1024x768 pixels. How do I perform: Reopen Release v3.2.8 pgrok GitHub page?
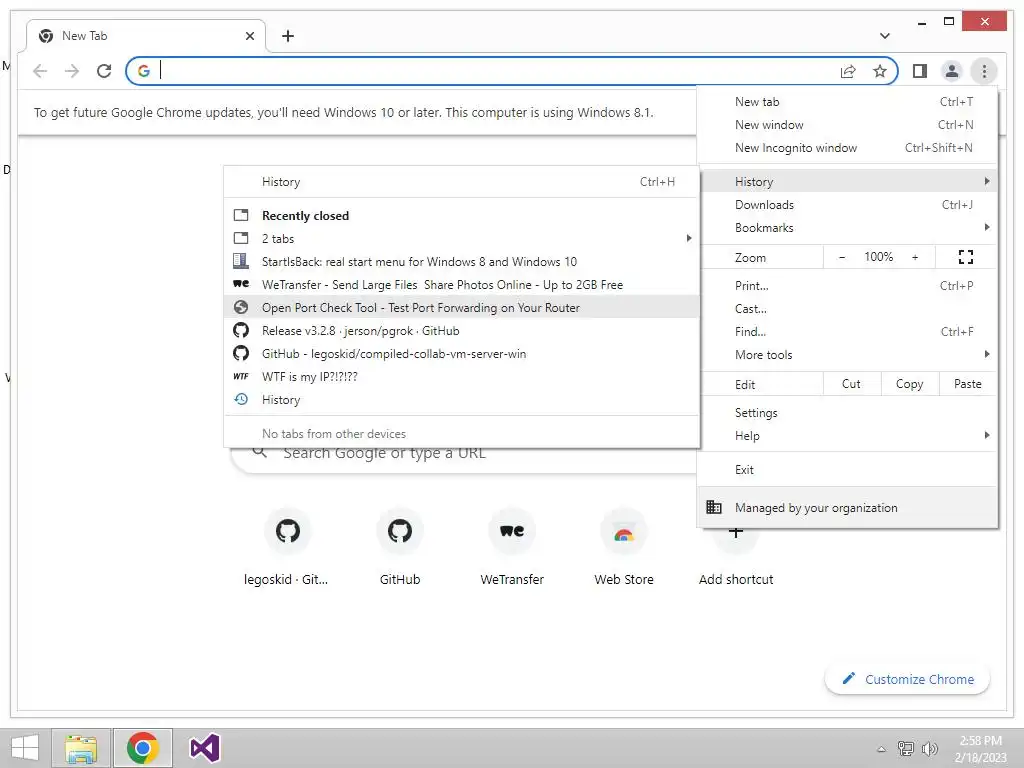point(461,330)
